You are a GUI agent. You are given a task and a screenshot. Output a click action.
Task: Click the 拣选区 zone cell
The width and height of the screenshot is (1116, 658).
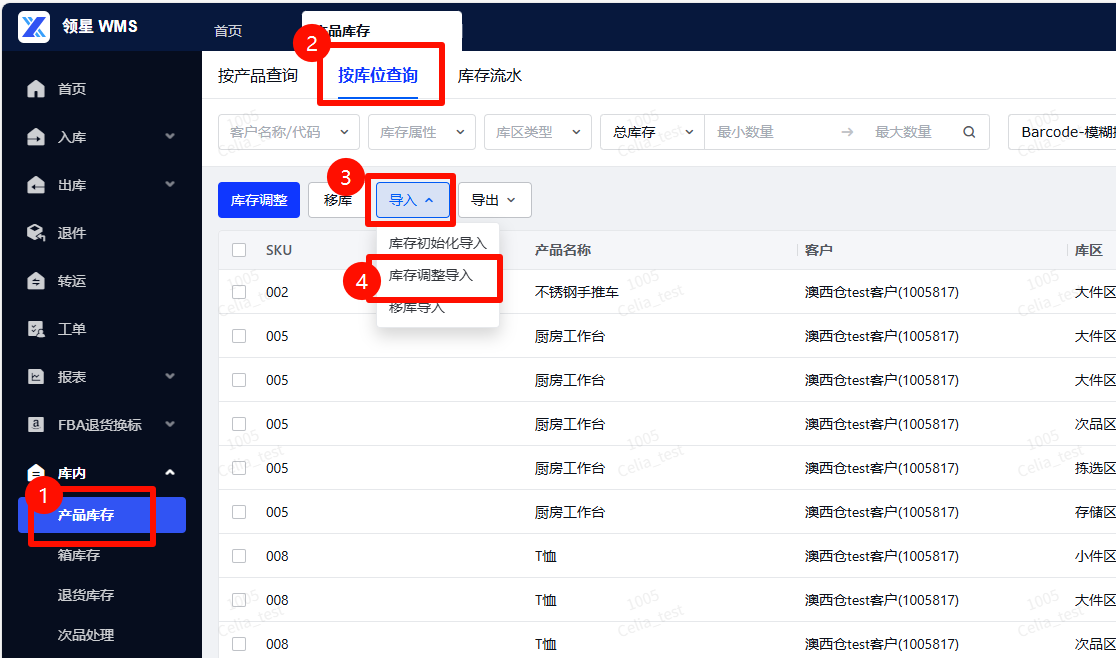[1095, 468]
